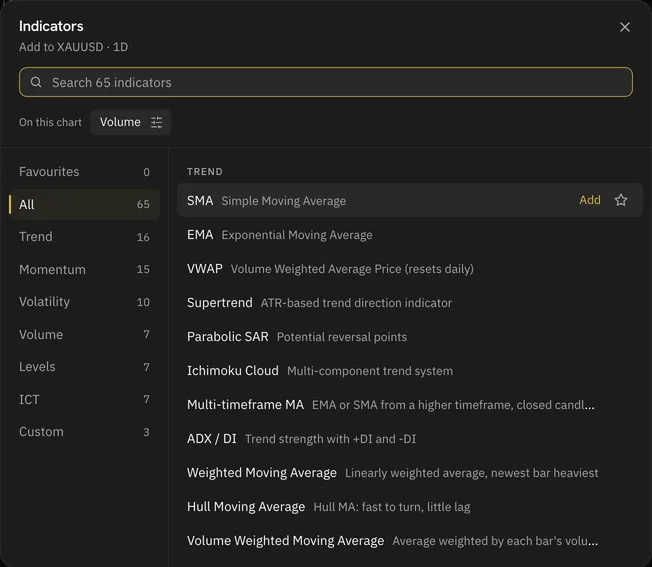Choose the Weighted Moving Average indicator
Screen dimensions: 652x567
pyautogui.click(x=410, y=473)
